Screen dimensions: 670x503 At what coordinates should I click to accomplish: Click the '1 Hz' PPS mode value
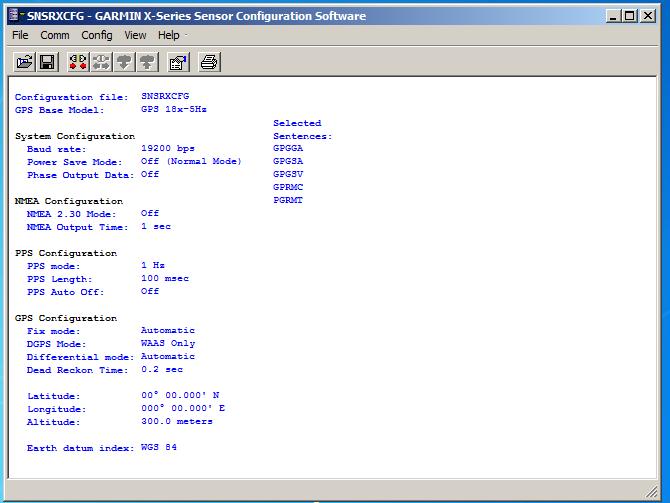coord(153,265)
